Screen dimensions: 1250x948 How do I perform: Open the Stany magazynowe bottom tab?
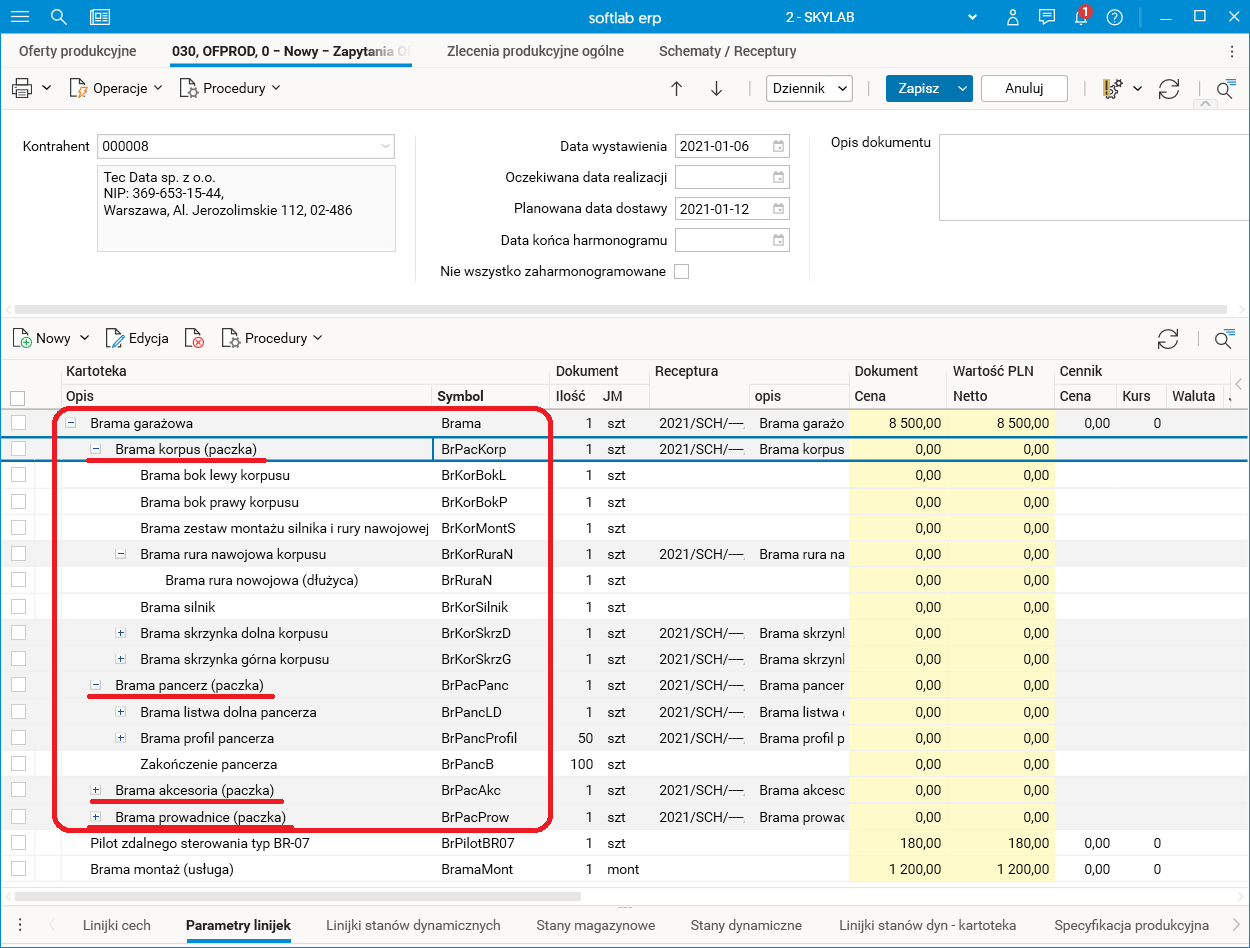coord(595,925)
